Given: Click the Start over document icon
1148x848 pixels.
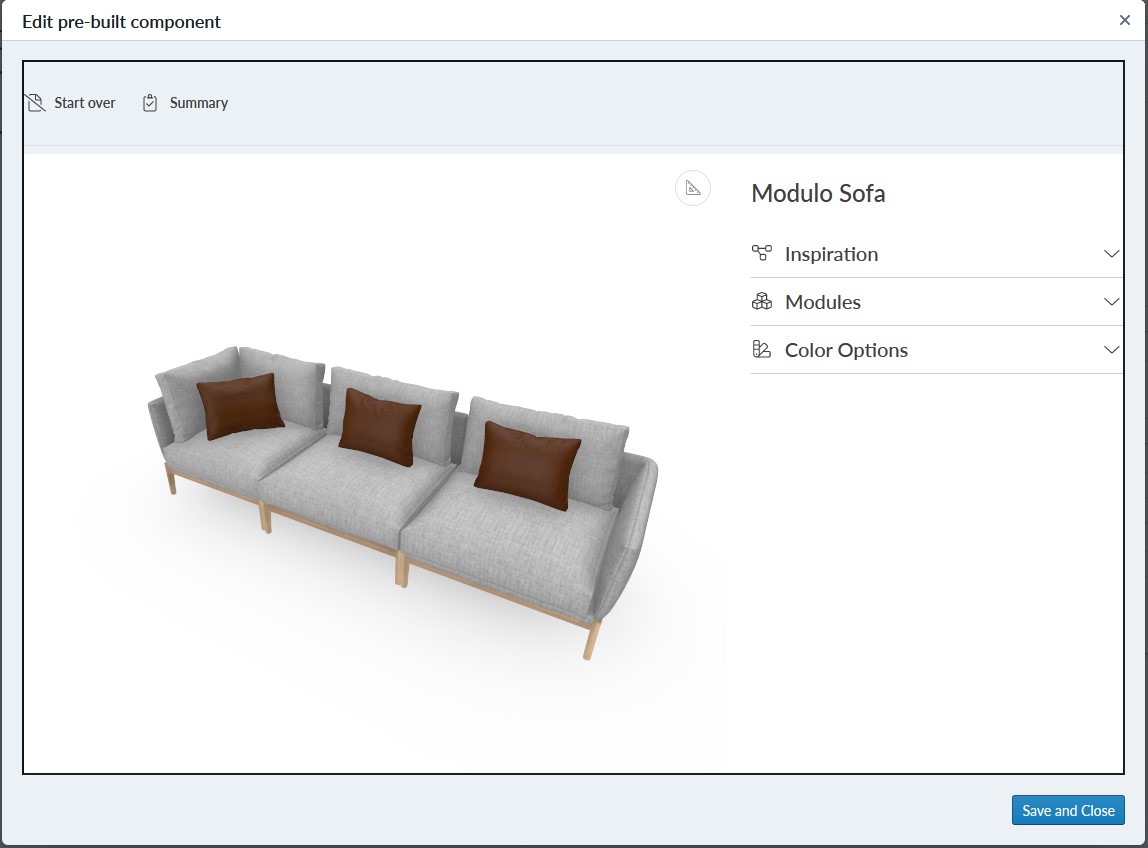Looking at the screenshot, I should [36, 103].
